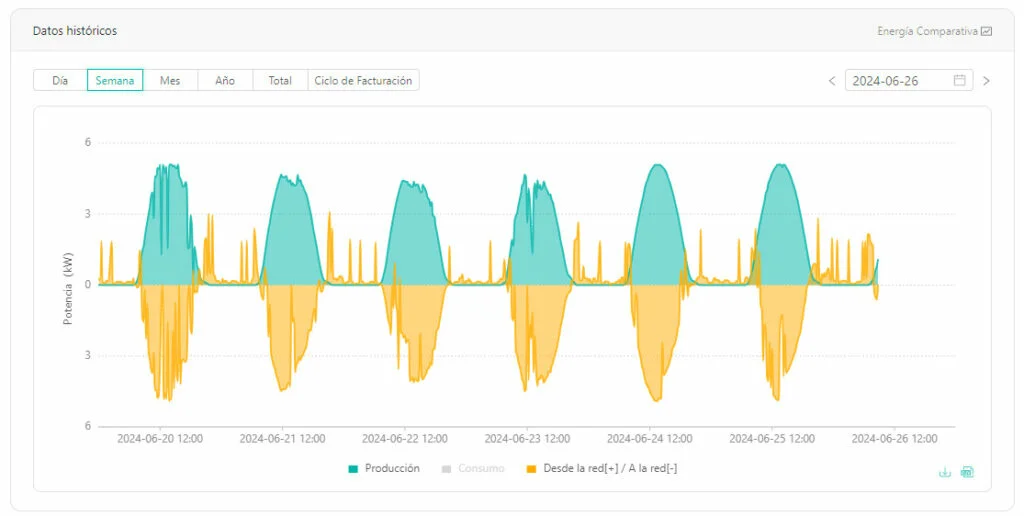This screenshot has width=1024, height=516.
Task: Click axis label 2024-06-26 12:00
Action: [x=895, y=439]
